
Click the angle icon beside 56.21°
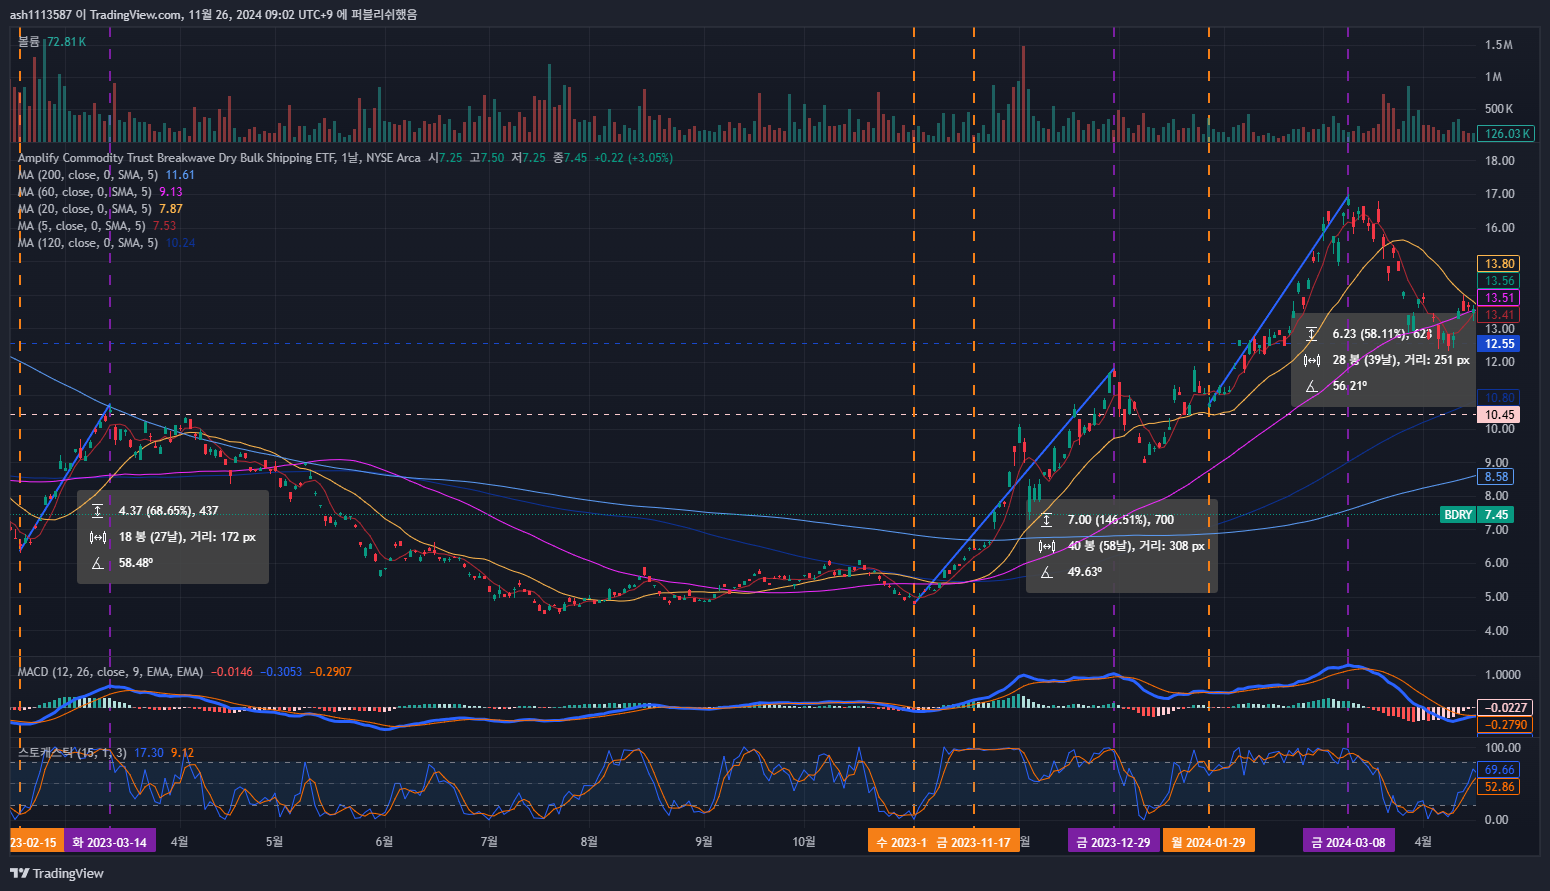coord(1312,386)
